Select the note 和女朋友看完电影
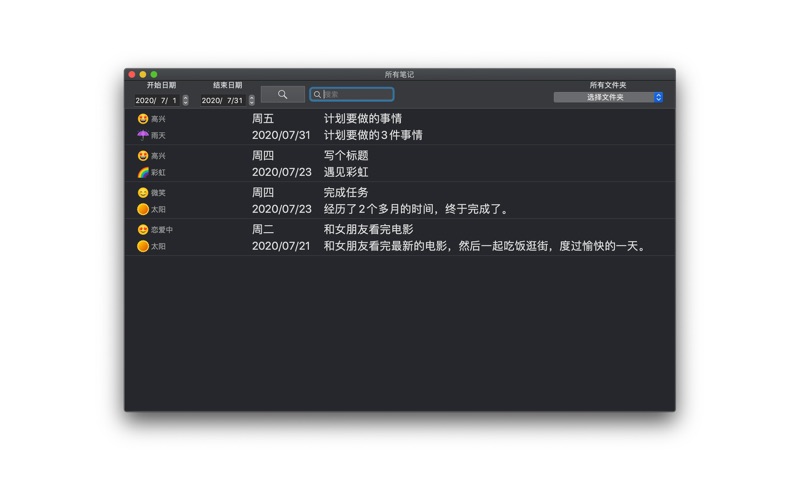 [x=368, y=229]
